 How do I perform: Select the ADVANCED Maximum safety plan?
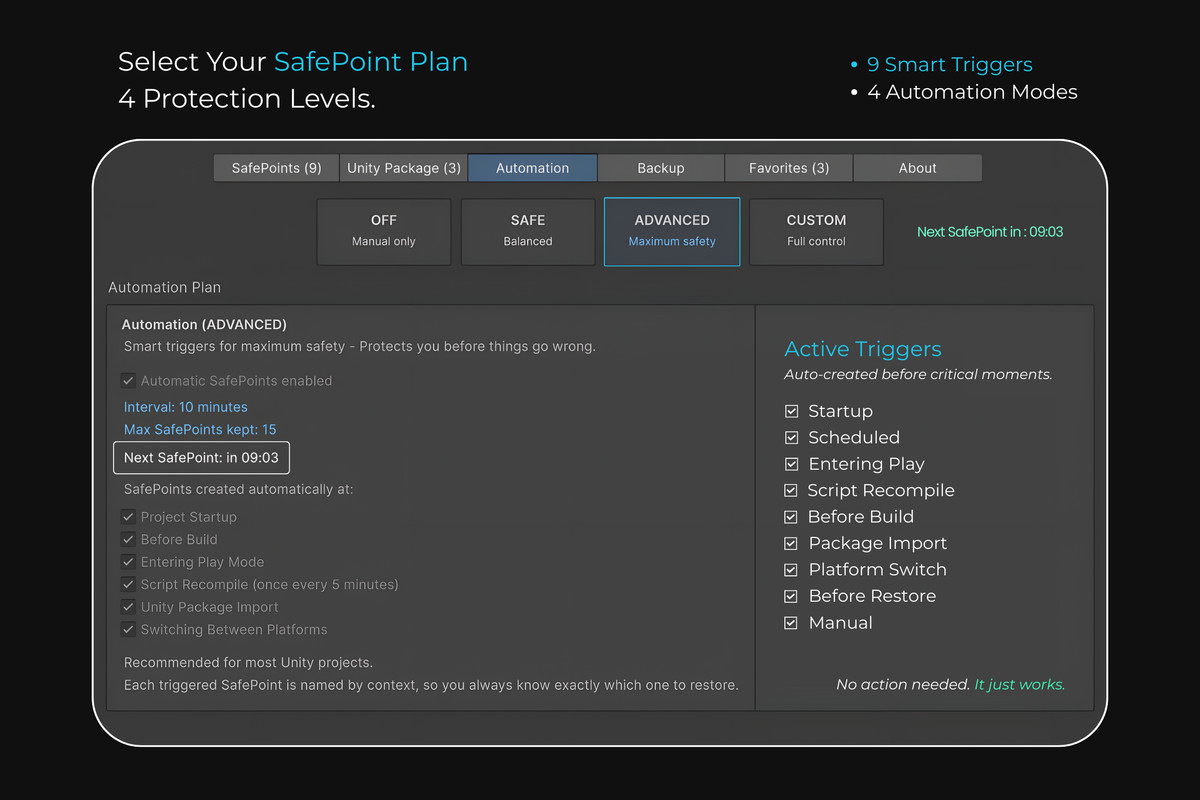coord(672,231)
